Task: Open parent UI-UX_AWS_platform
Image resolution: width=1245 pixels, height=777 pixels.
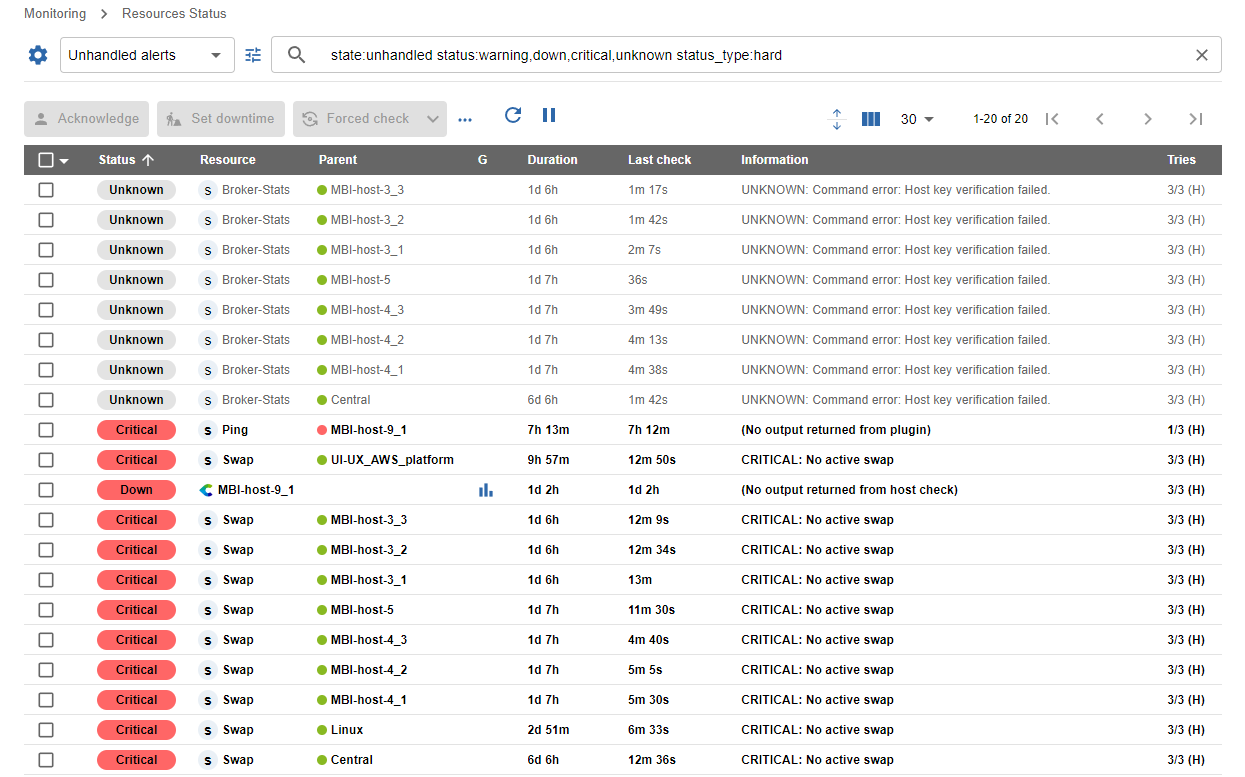Action: 392,460
